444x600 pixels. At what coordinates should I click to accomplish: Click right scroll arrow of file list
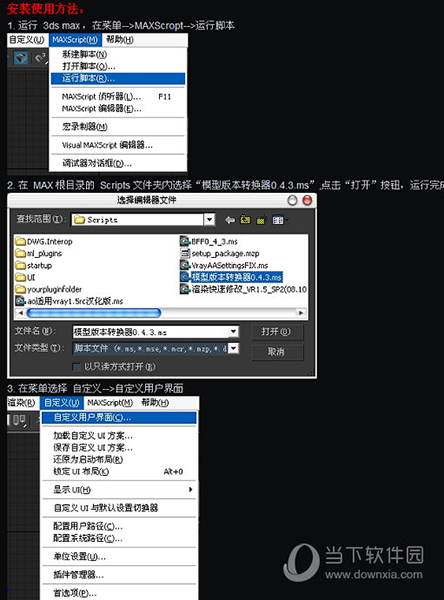(x=301, y=313)
